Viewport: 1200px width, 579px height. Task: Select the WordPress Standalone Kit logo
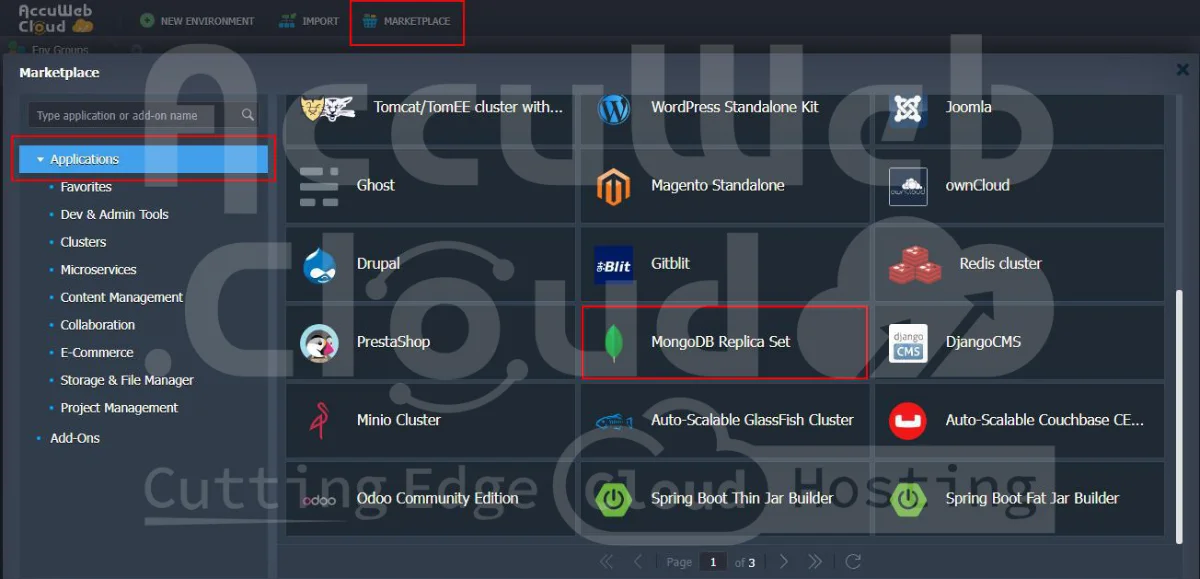(614, 108)
